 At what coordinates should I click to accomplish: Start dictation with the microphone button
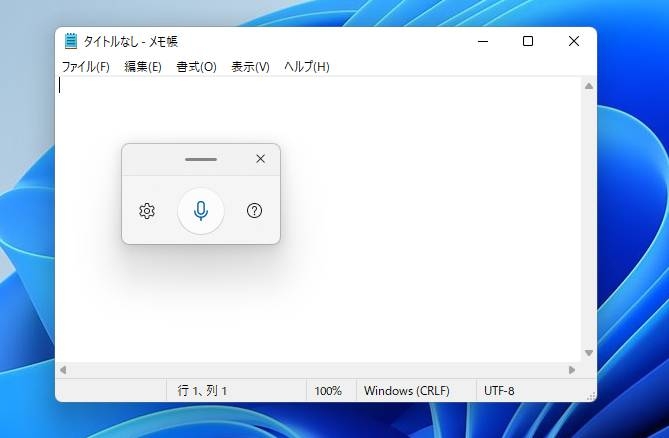201,211
